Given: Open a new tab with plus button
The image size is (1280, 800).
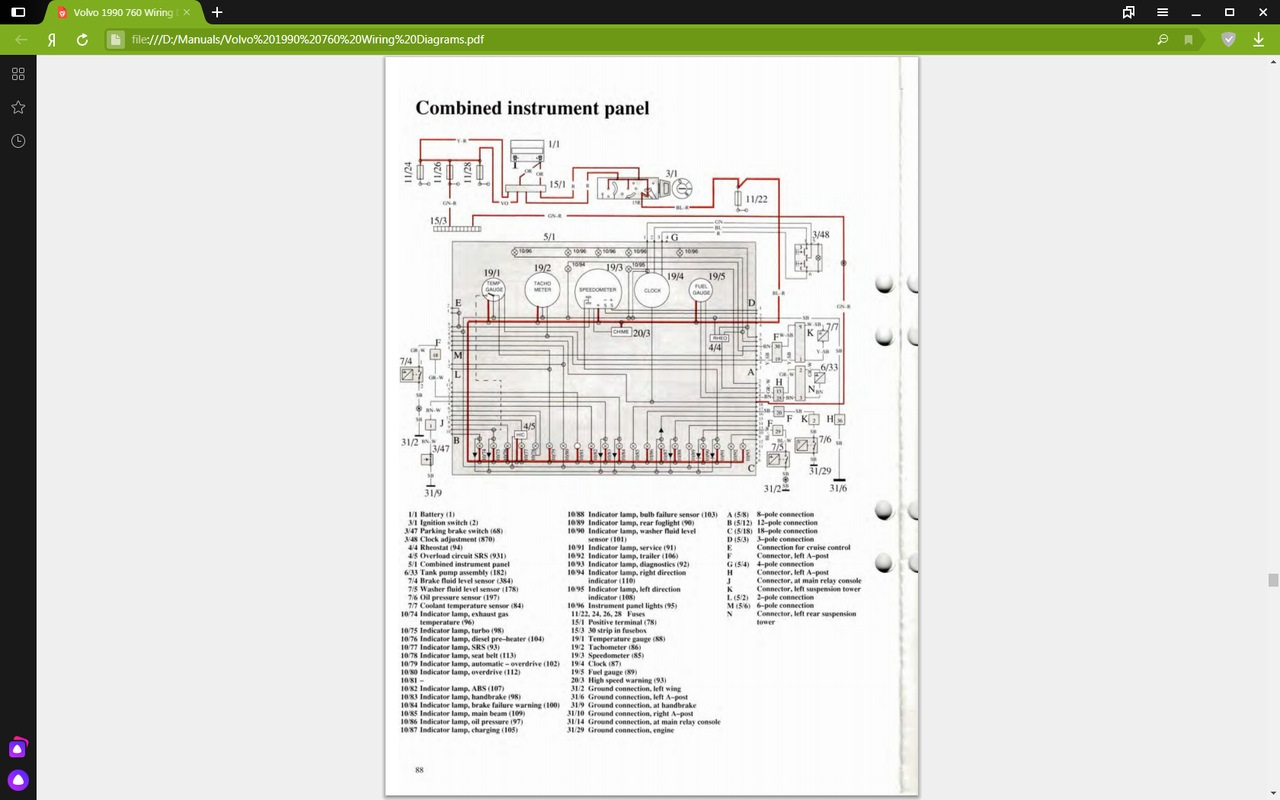Looking at the screenshot, I should (217, 12).
